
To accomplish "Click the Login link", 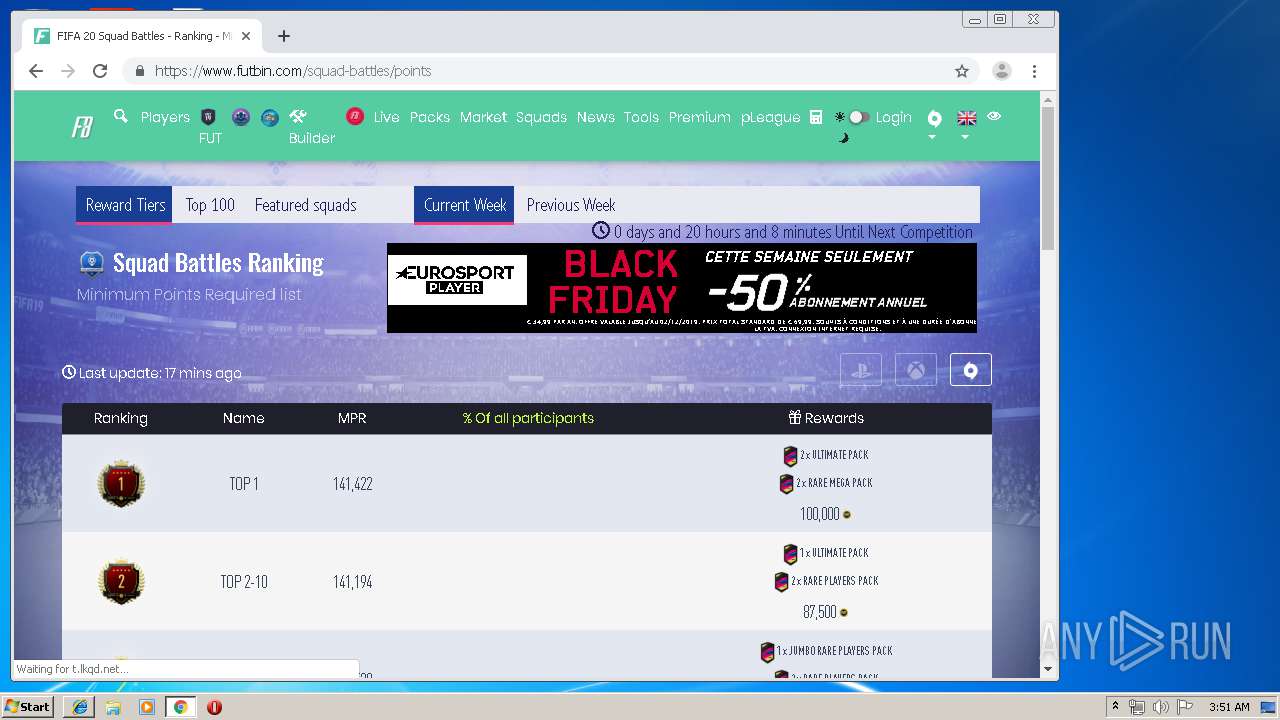I will point(893,117).
